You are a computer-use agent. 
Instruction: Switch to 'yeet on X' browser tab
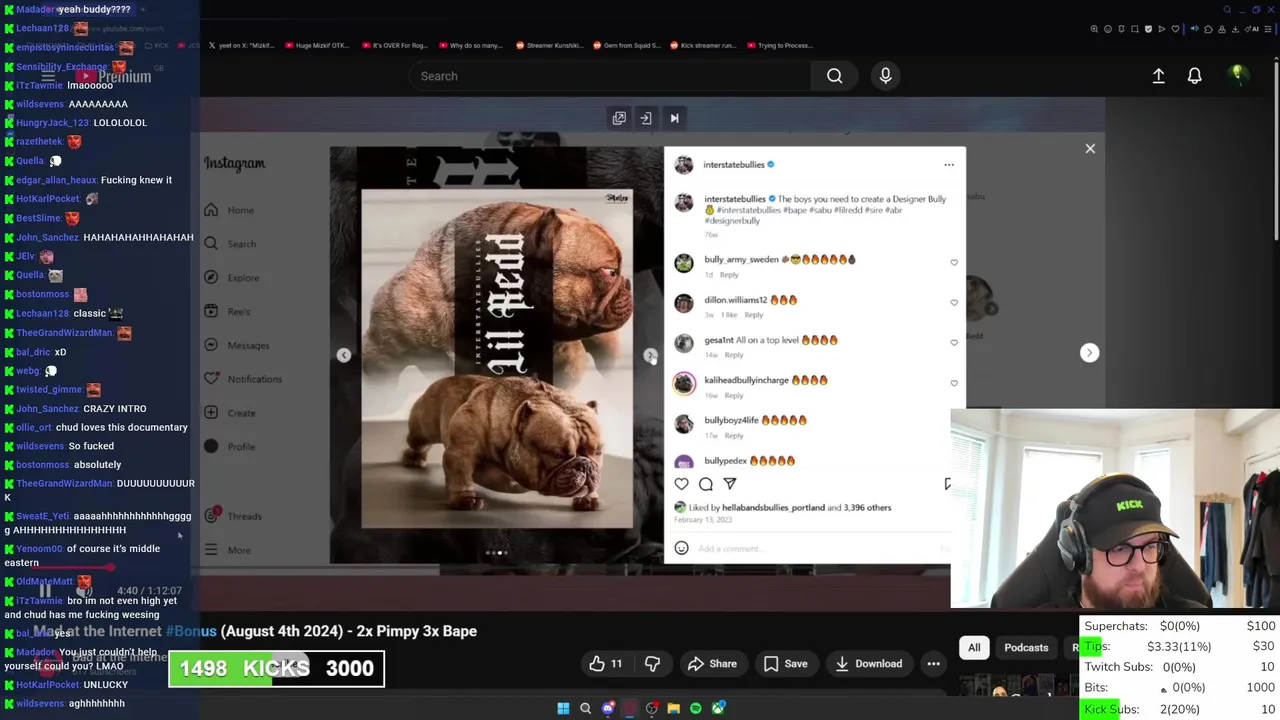tap(240, 45)
